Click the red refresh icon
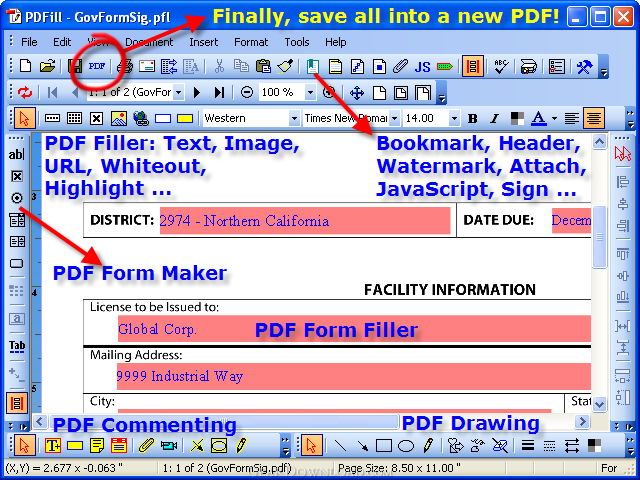The height and width of the screenshot is (480, 640). click(25, 92)
